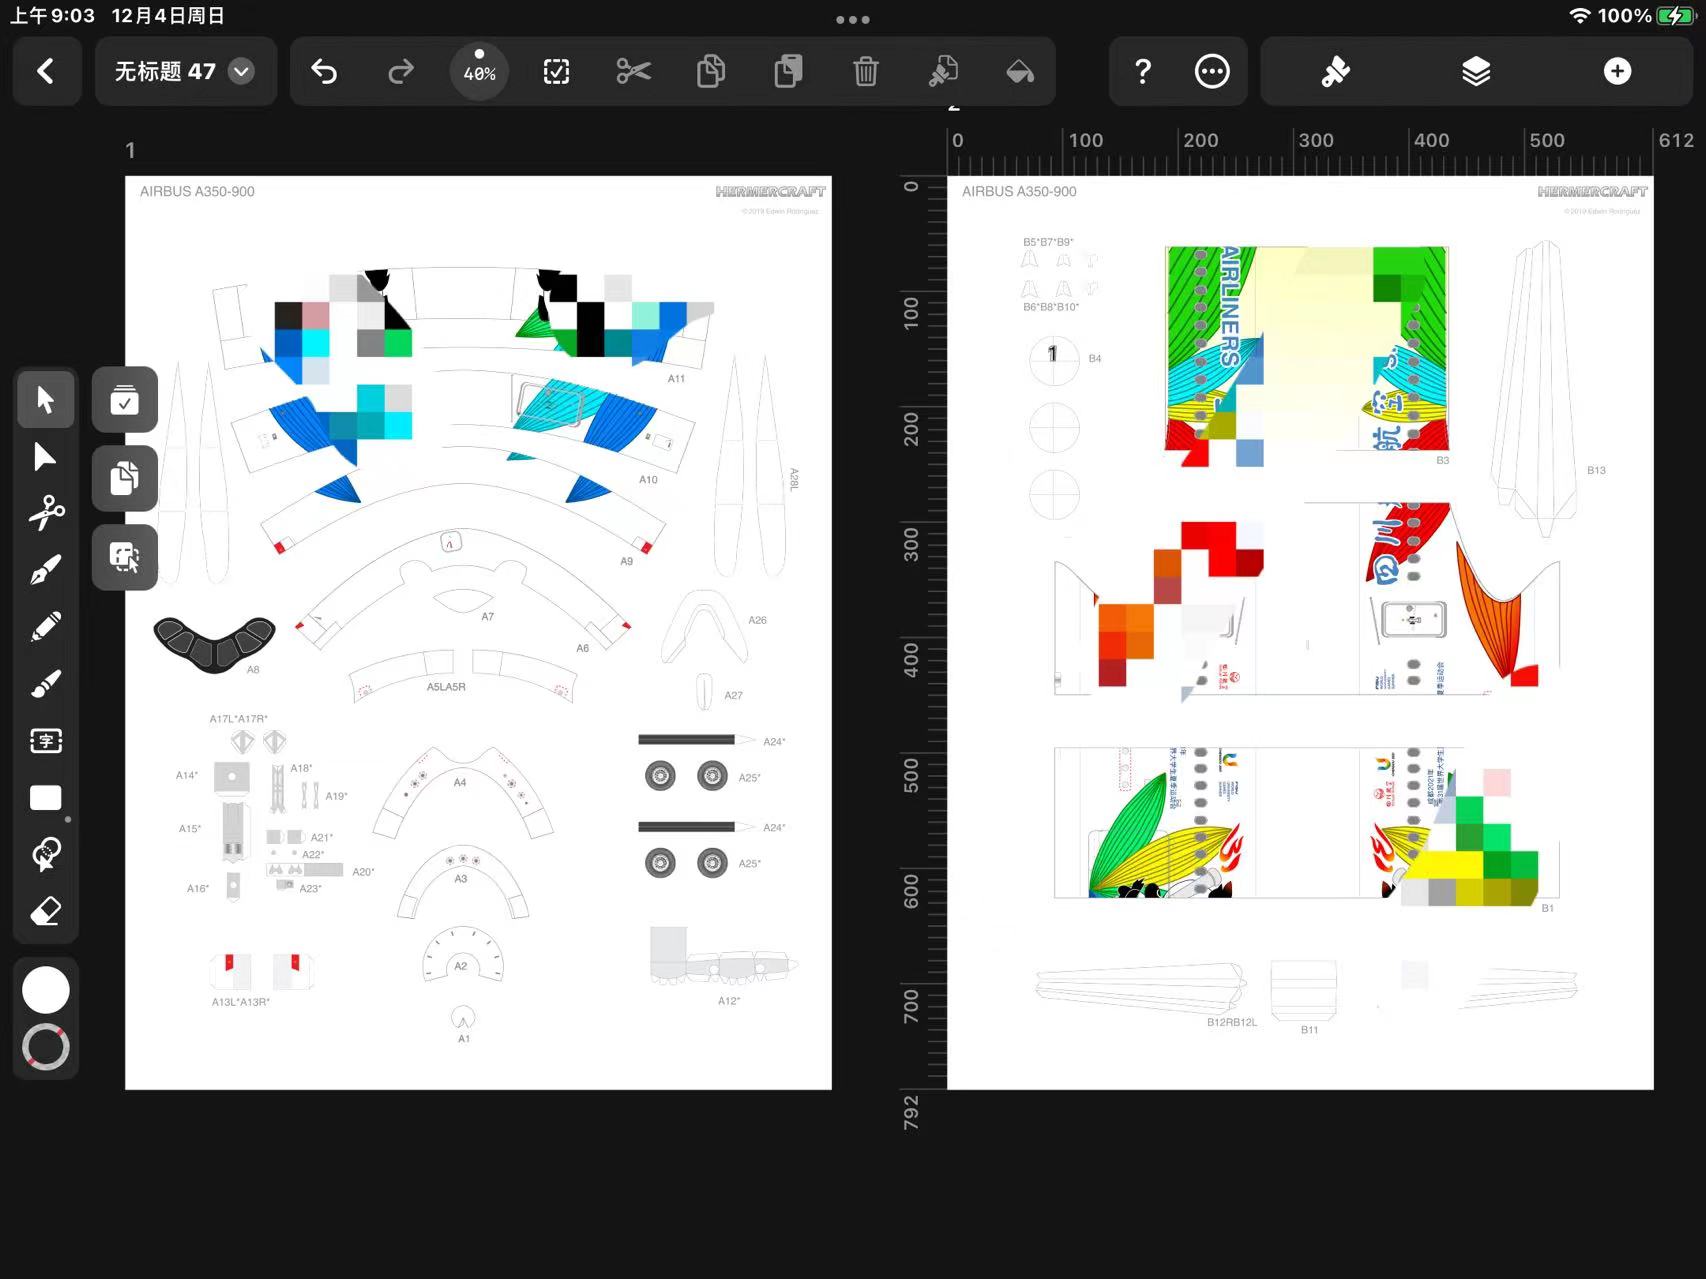Select the Pen tool
Screen dimensions: 1706x1279
(x=46, y=570)
